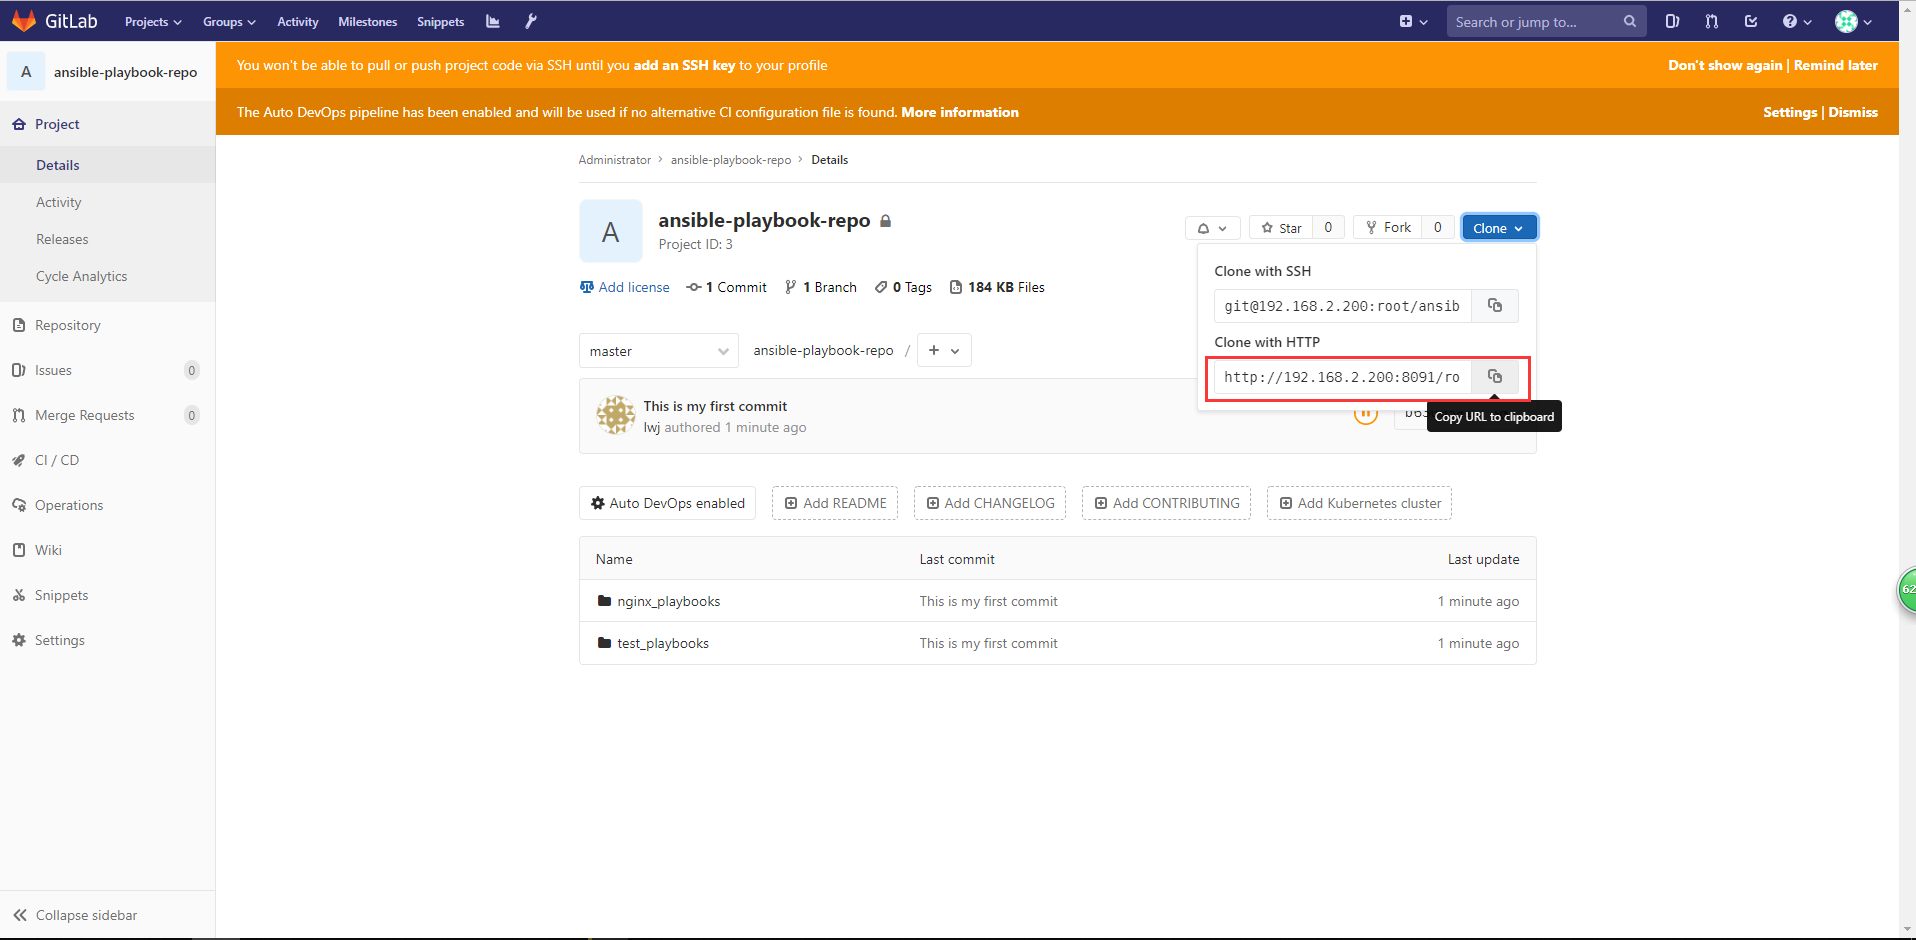
Task: Expand the Groups menu
Action: 229,21
